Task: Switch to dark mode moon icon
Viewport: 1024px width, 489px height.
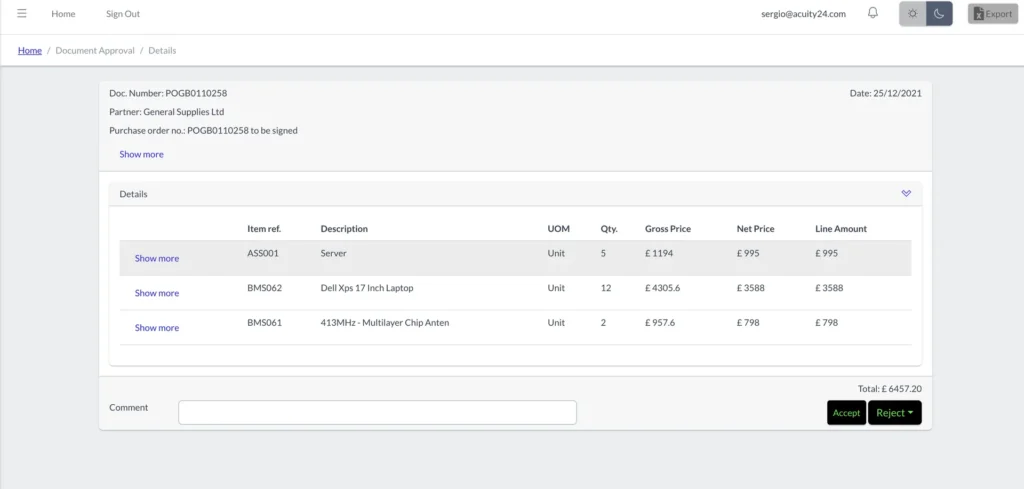Action: [939, 14]
